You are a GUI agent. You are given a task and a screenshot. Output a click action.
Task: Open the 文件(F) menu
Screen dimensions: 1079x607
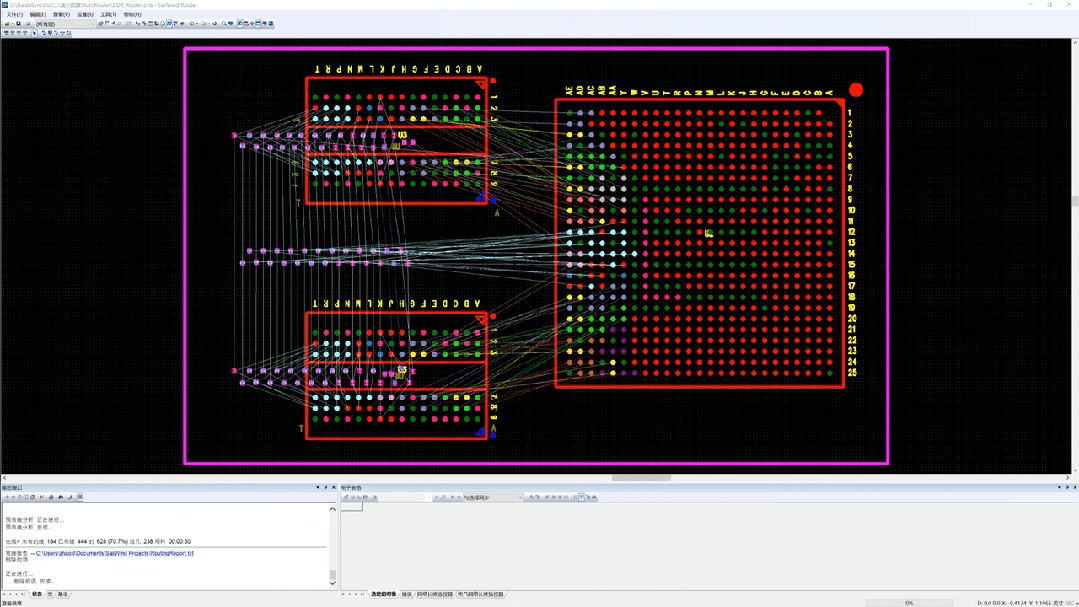pos(14,15)
